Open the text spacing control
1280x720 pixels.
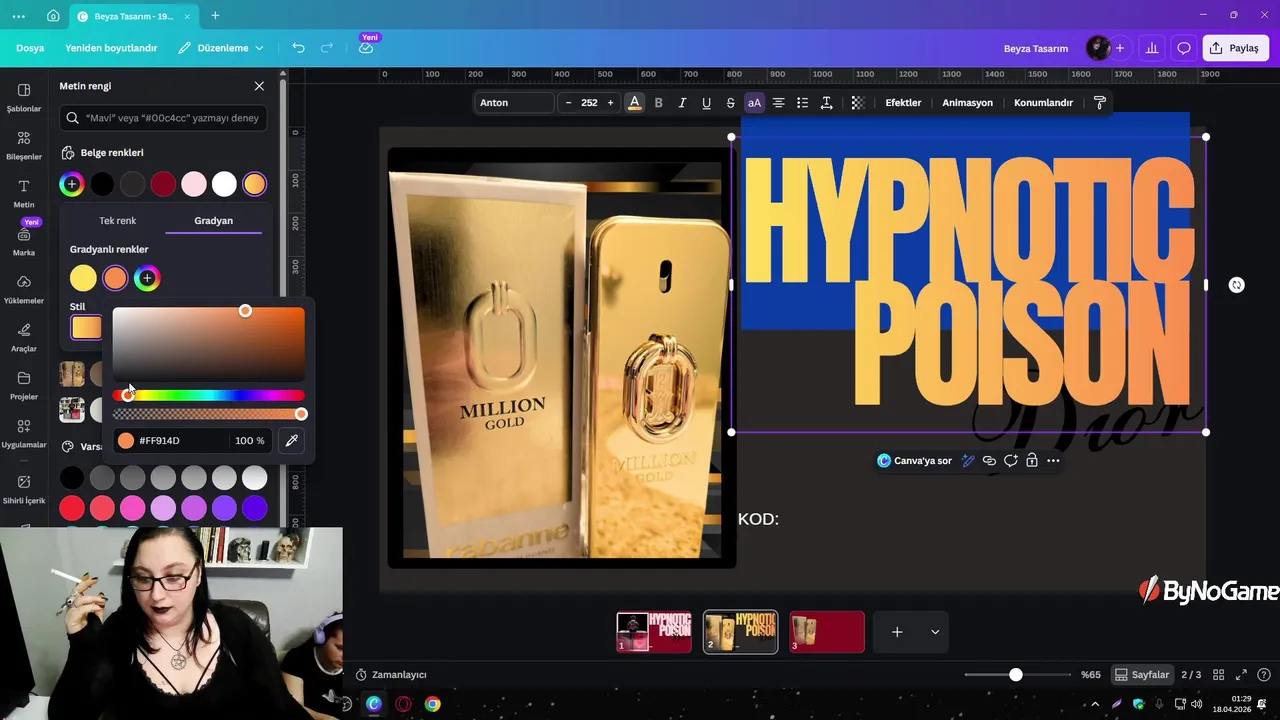pos(826,103)
